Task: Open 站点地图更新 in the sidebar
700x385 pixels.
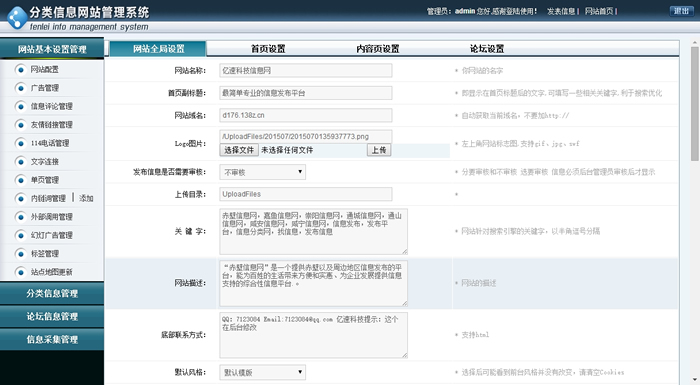Action: (x=51, y=272)
